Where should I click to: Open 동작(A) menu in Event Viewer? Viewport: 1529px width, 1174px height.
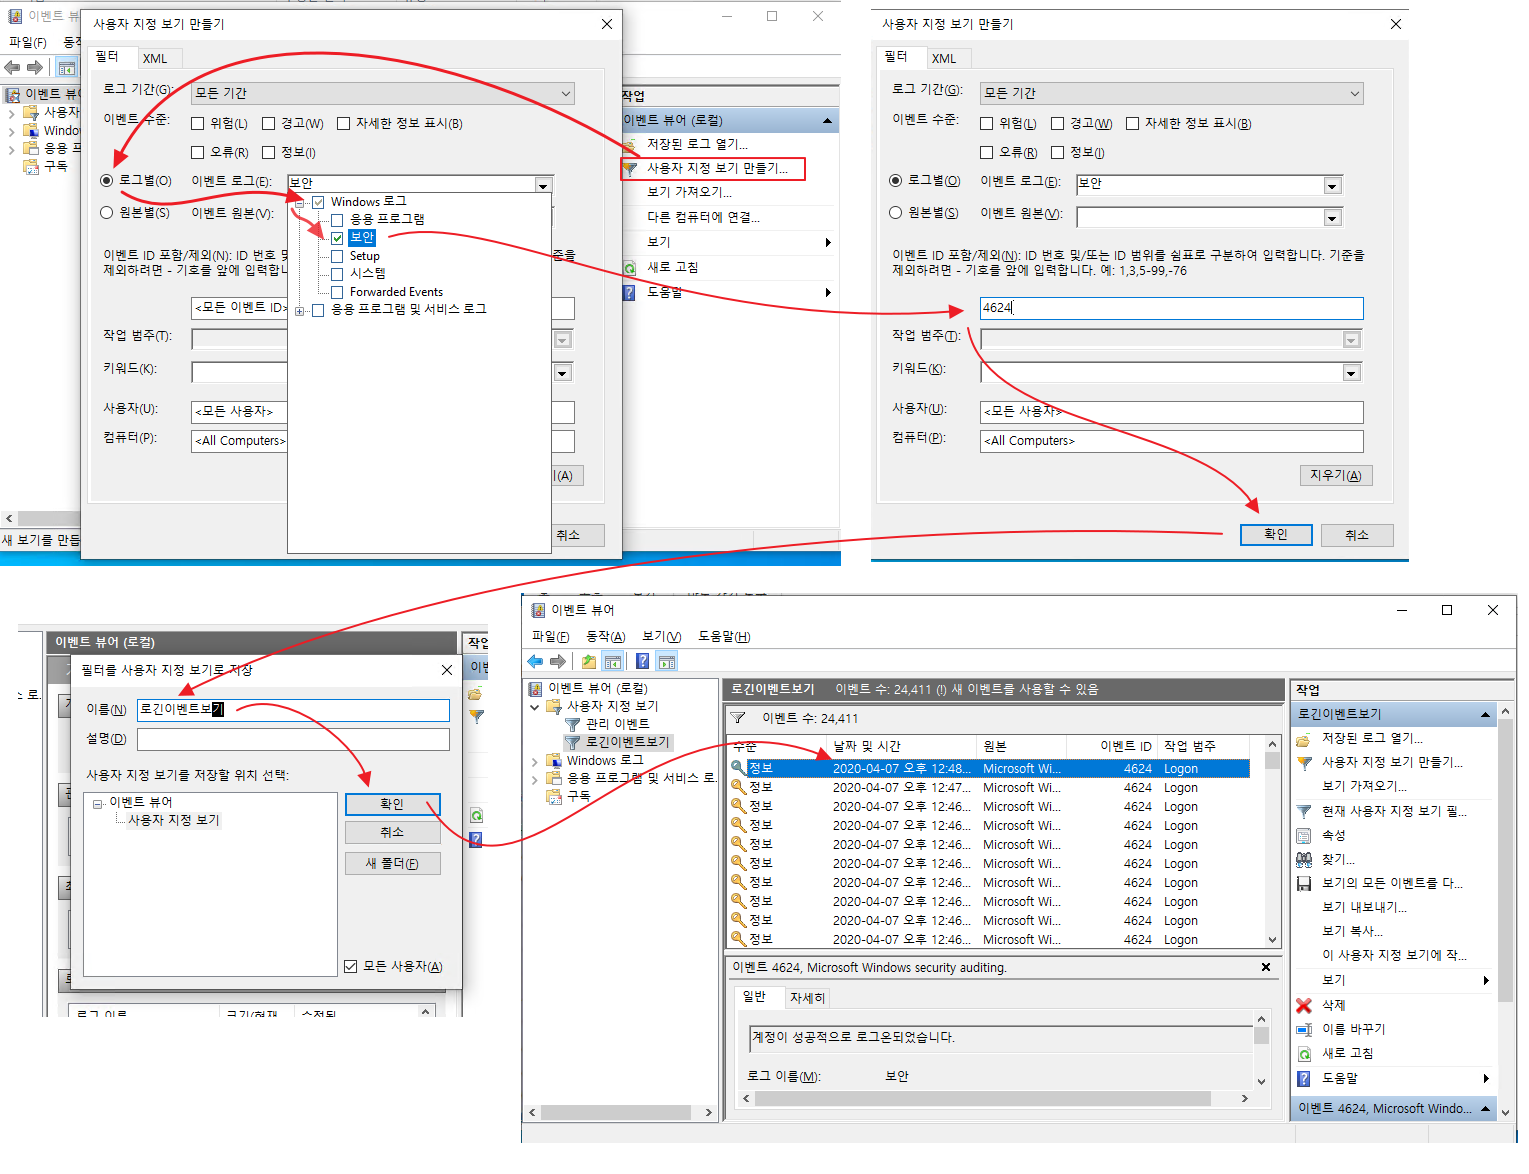[x=605, y=636]
